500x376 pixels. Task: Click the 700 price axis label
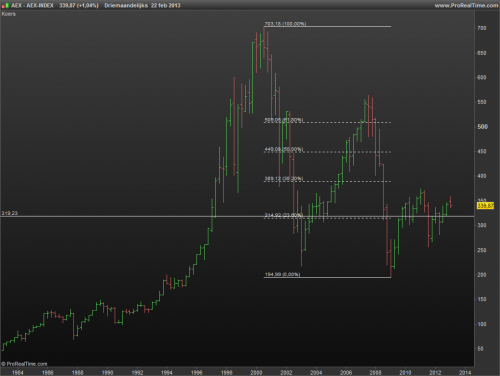coord(482,28)
